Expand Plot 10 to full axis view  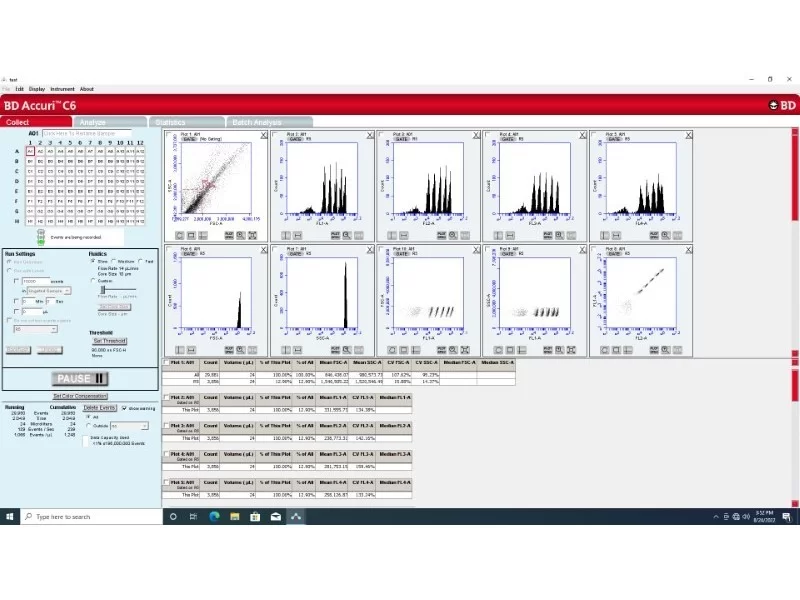pos(465,350)
